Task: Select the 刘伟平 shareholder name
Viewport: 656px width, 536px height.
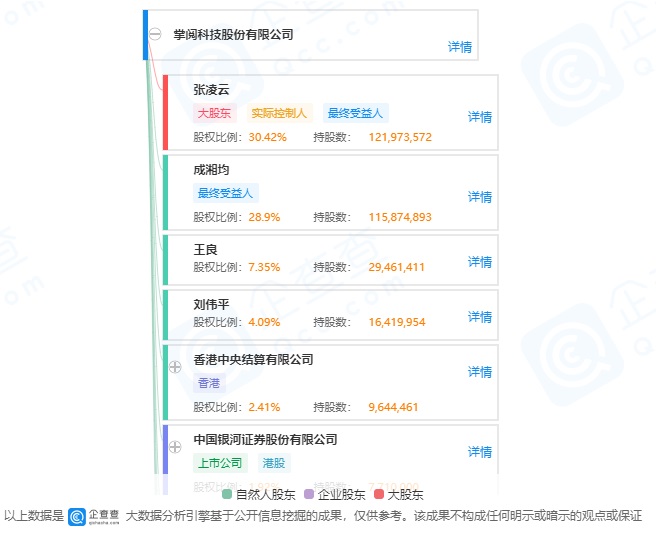Action: (211, 304)
